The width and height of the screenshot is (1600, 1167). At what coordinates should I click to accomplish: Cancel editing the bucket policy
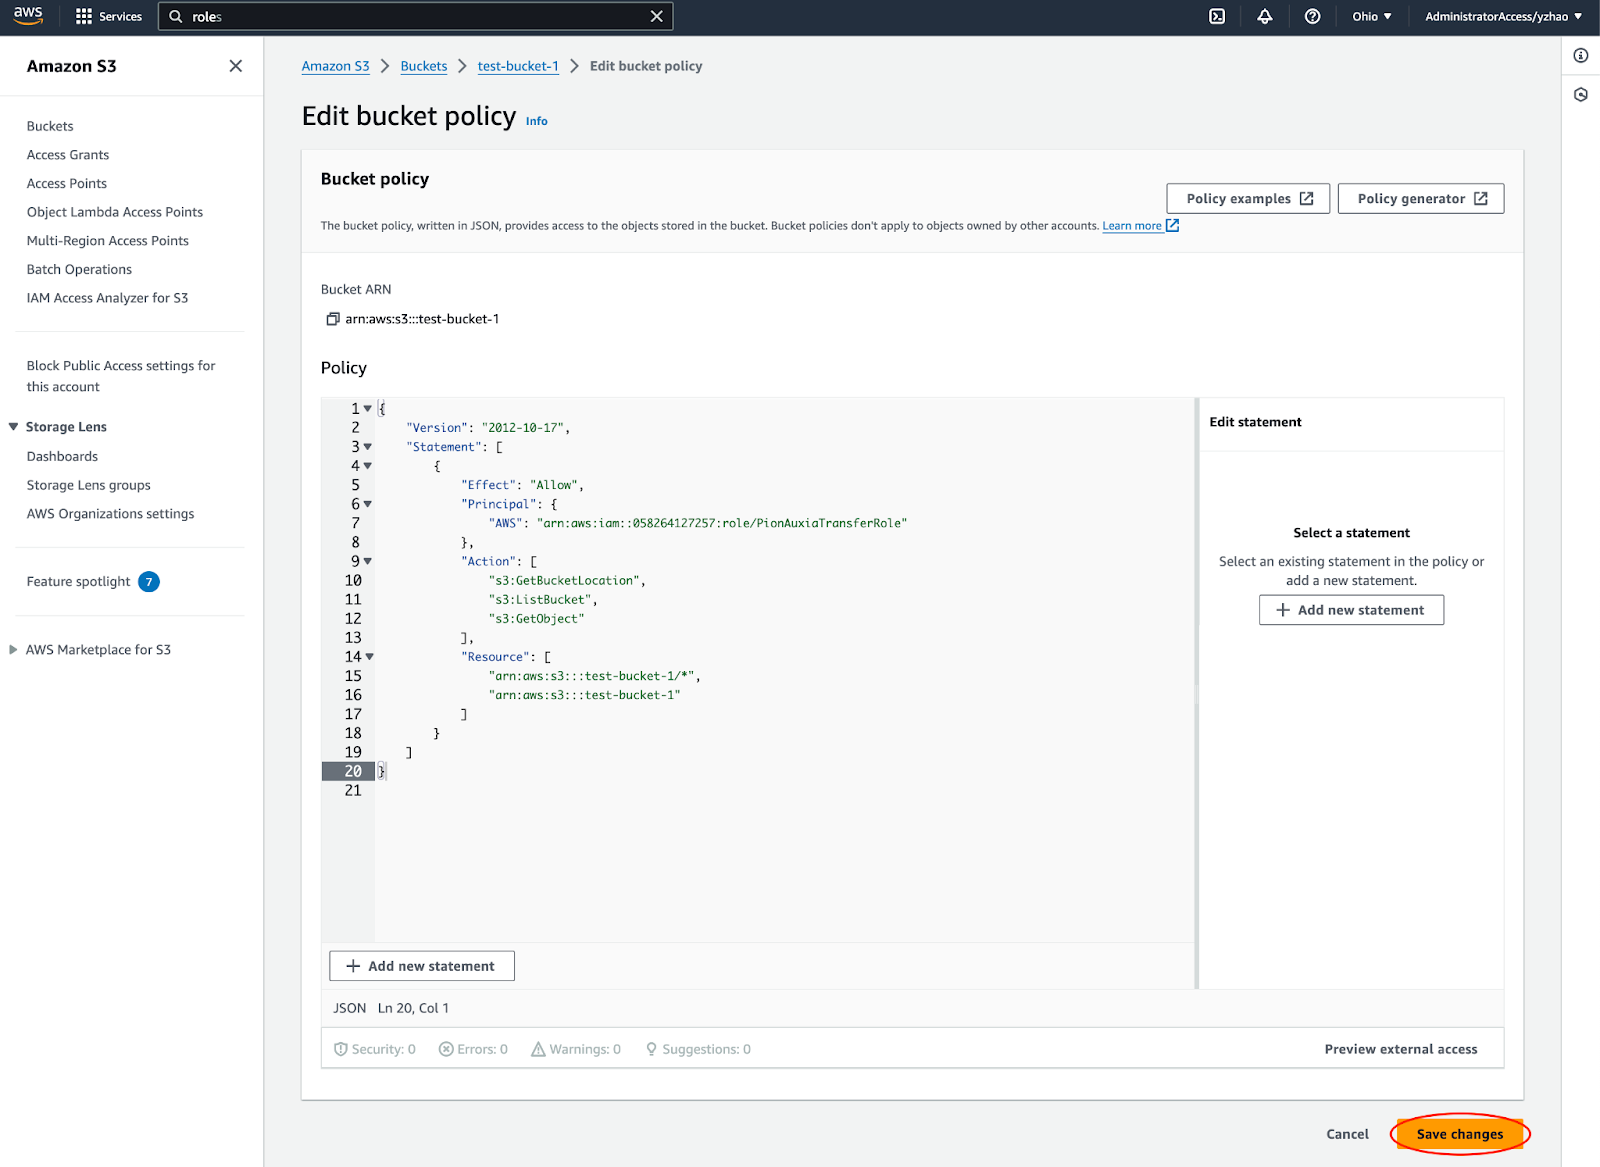(x=1347, y=1134)
